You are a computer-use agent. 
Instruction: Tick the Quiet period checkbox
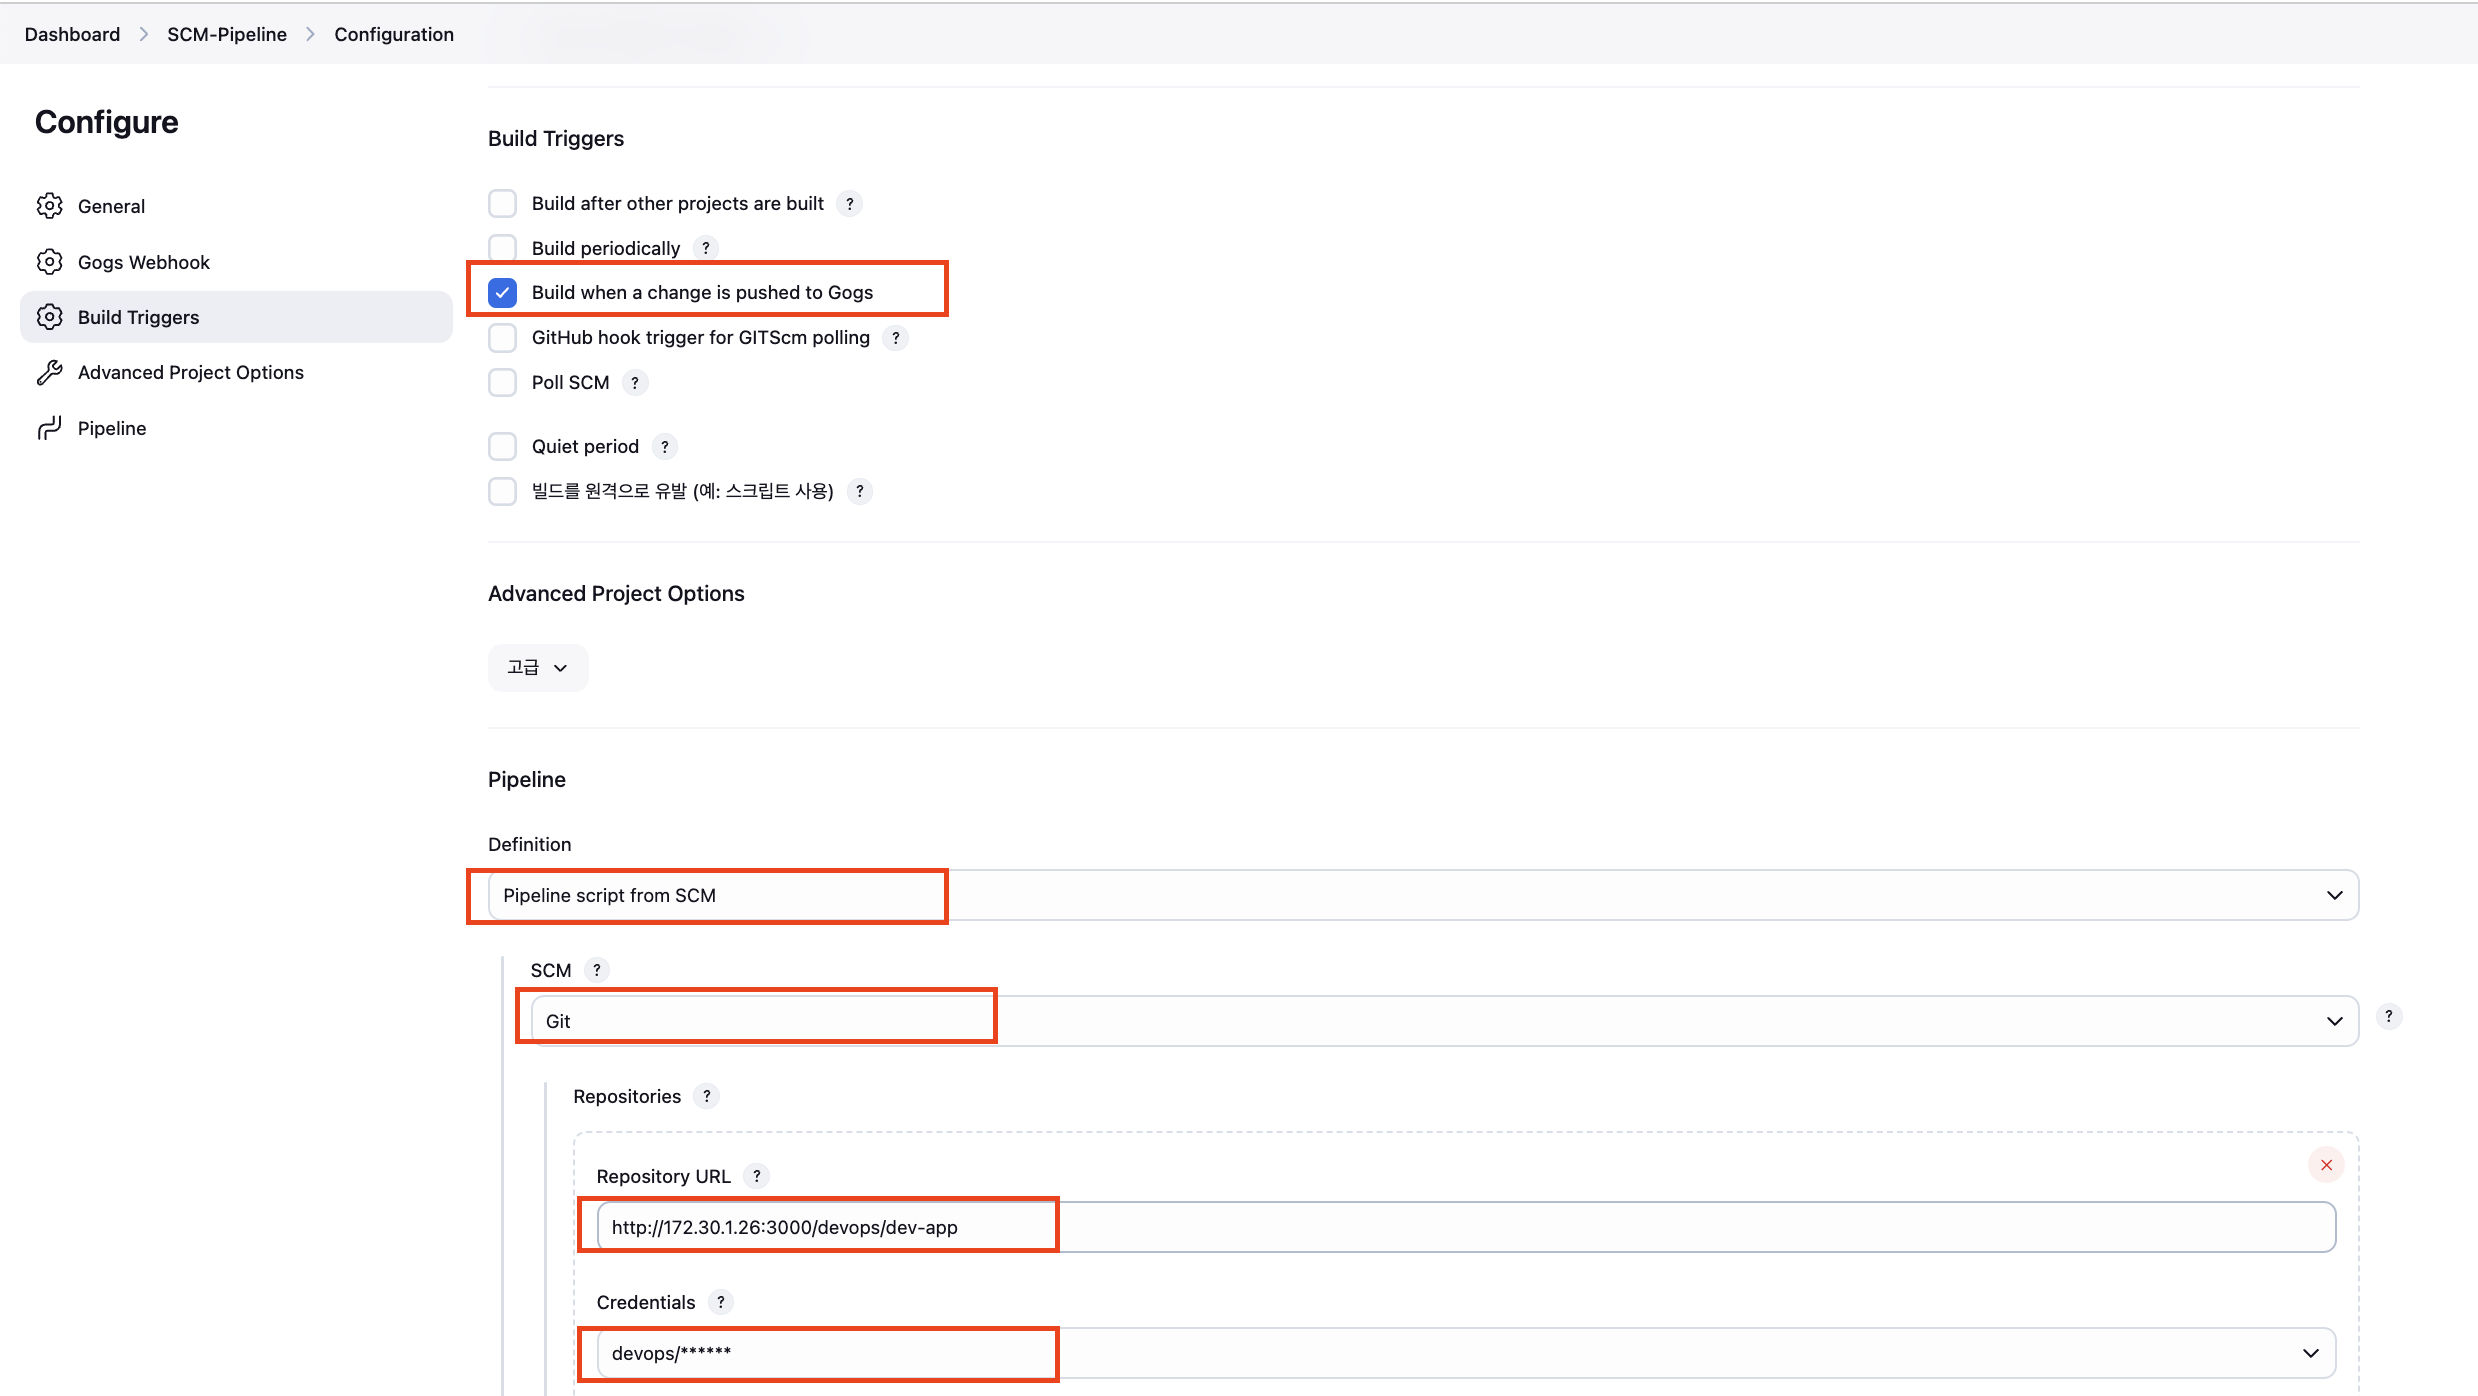coord(503,447)
